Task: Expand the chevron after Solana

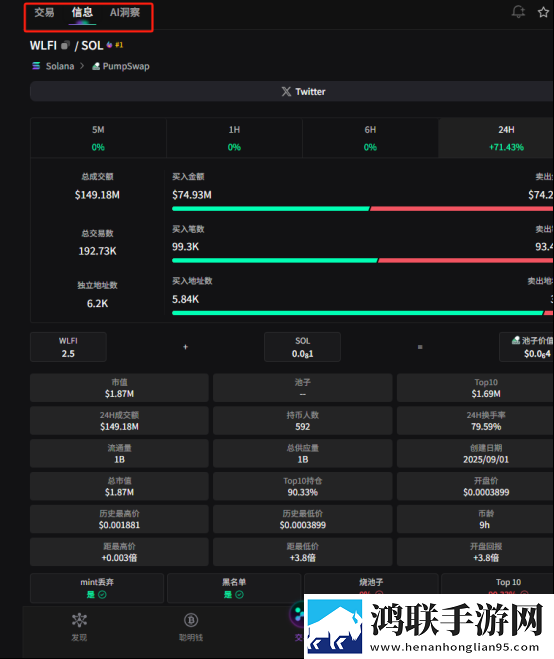Action: click(x=82, y=66)
